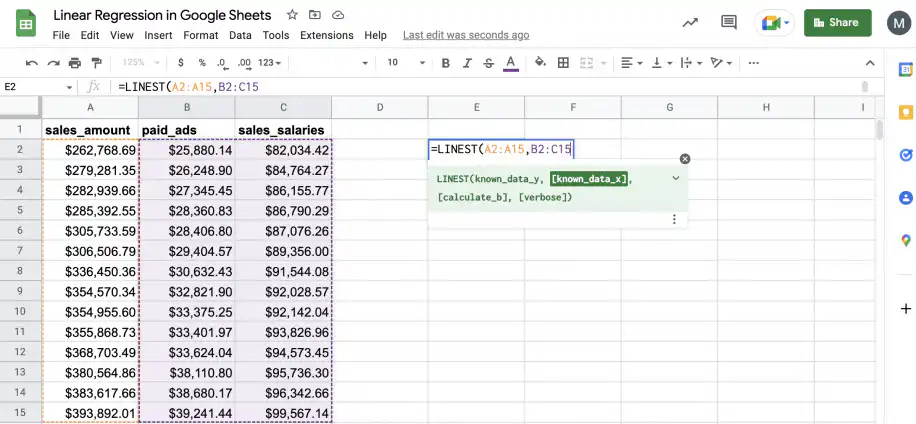The width and height of the screenshot is (916, 424).
Task: Open the Tools menu
Action: tap(276, 35)
